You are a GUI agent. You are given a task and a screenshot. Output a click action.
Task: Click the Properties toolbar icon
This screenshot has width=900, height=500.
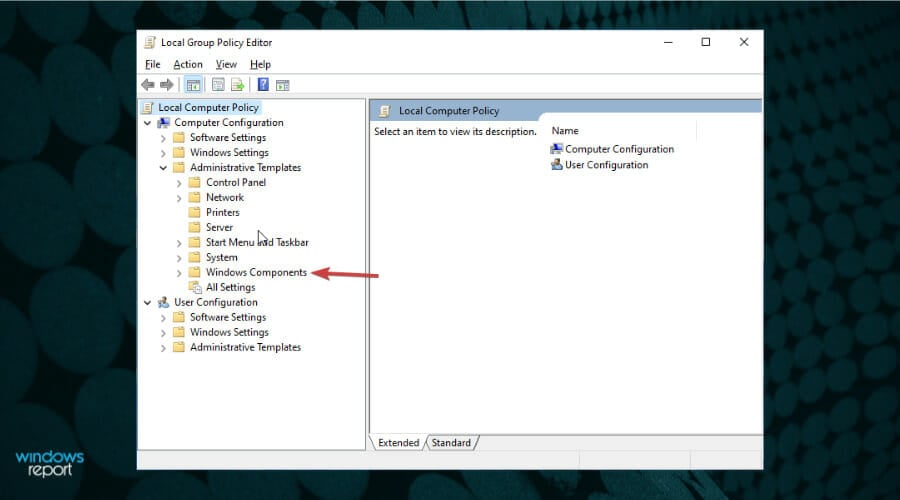pos(218,85)
